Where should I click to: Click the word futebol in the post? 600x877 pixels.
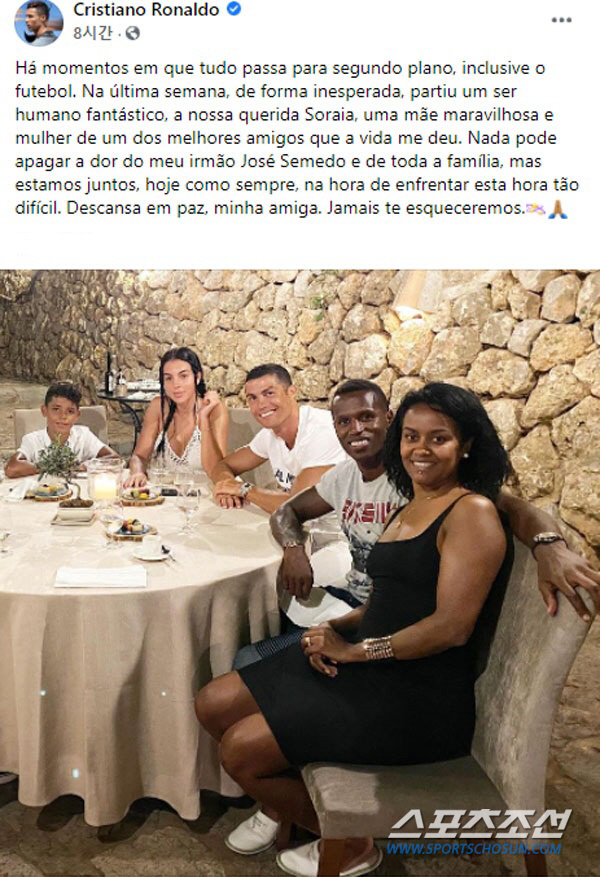point(43,91)
